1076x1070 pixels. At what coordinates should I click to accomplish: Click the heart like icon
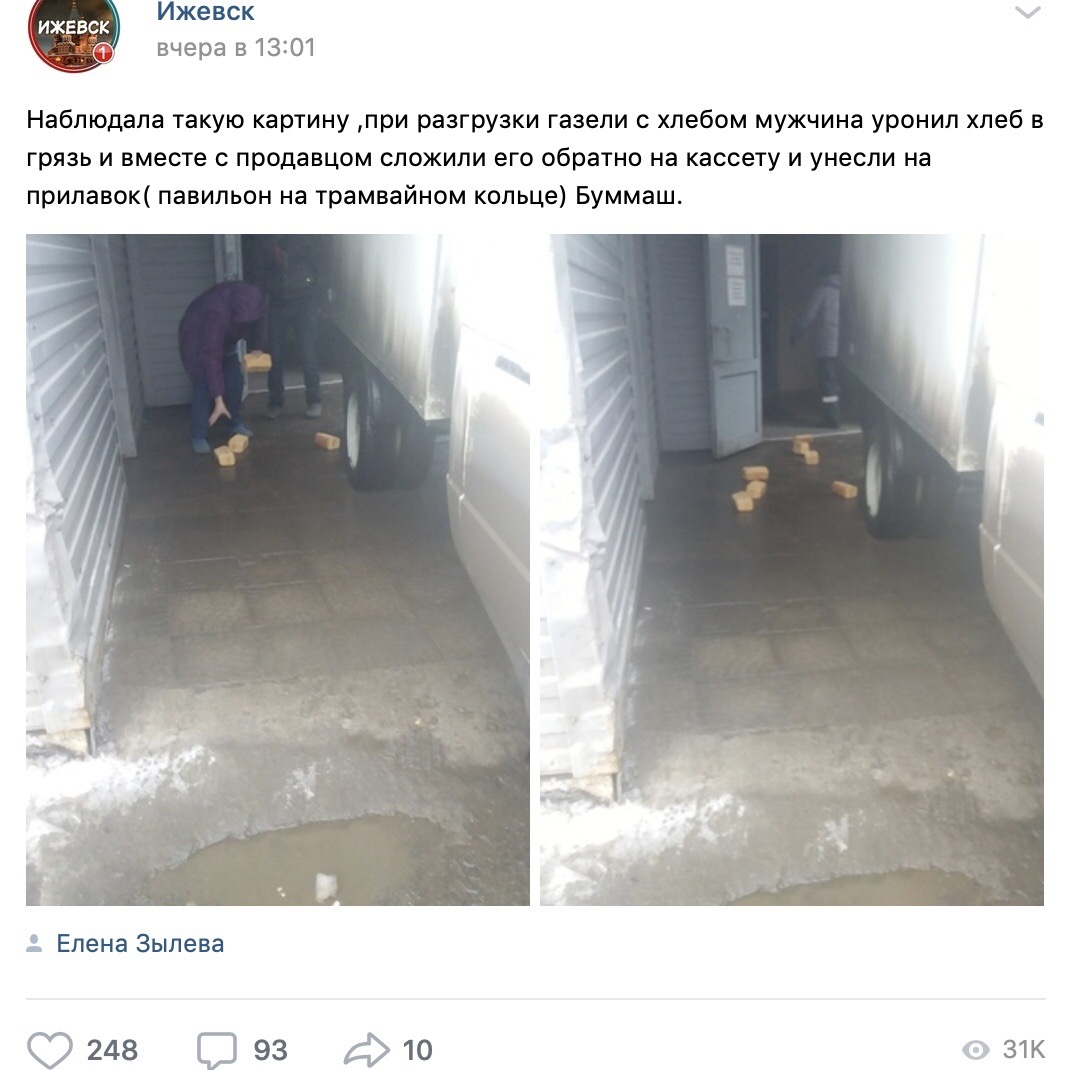click(49, 1049)
